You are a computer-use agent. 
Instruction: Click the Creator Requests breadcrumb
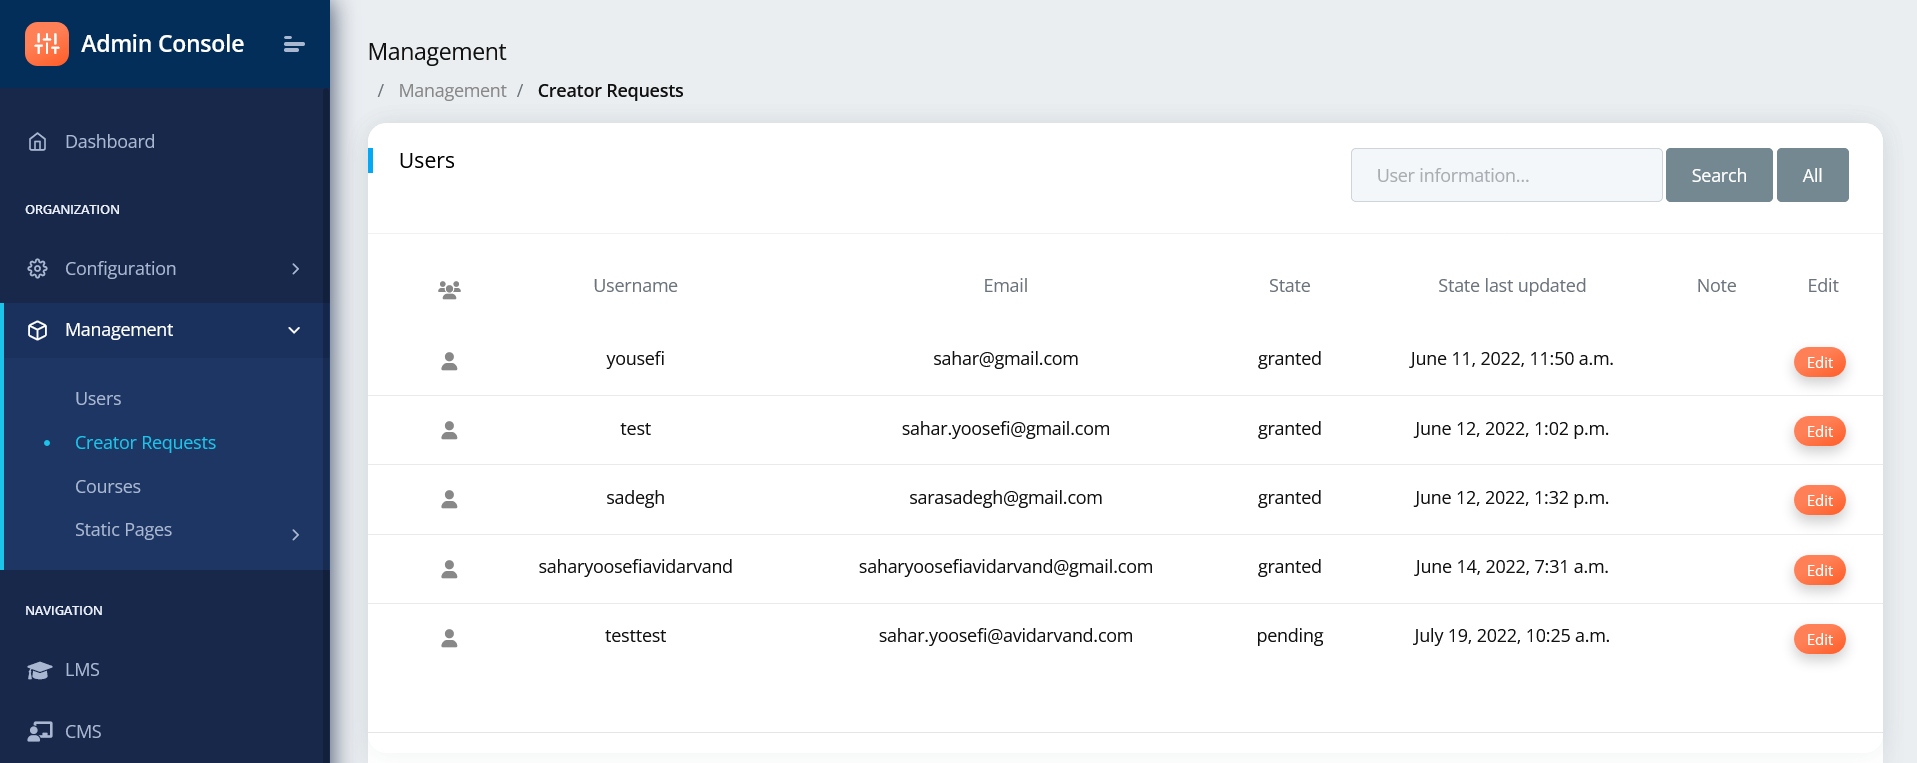610,91
